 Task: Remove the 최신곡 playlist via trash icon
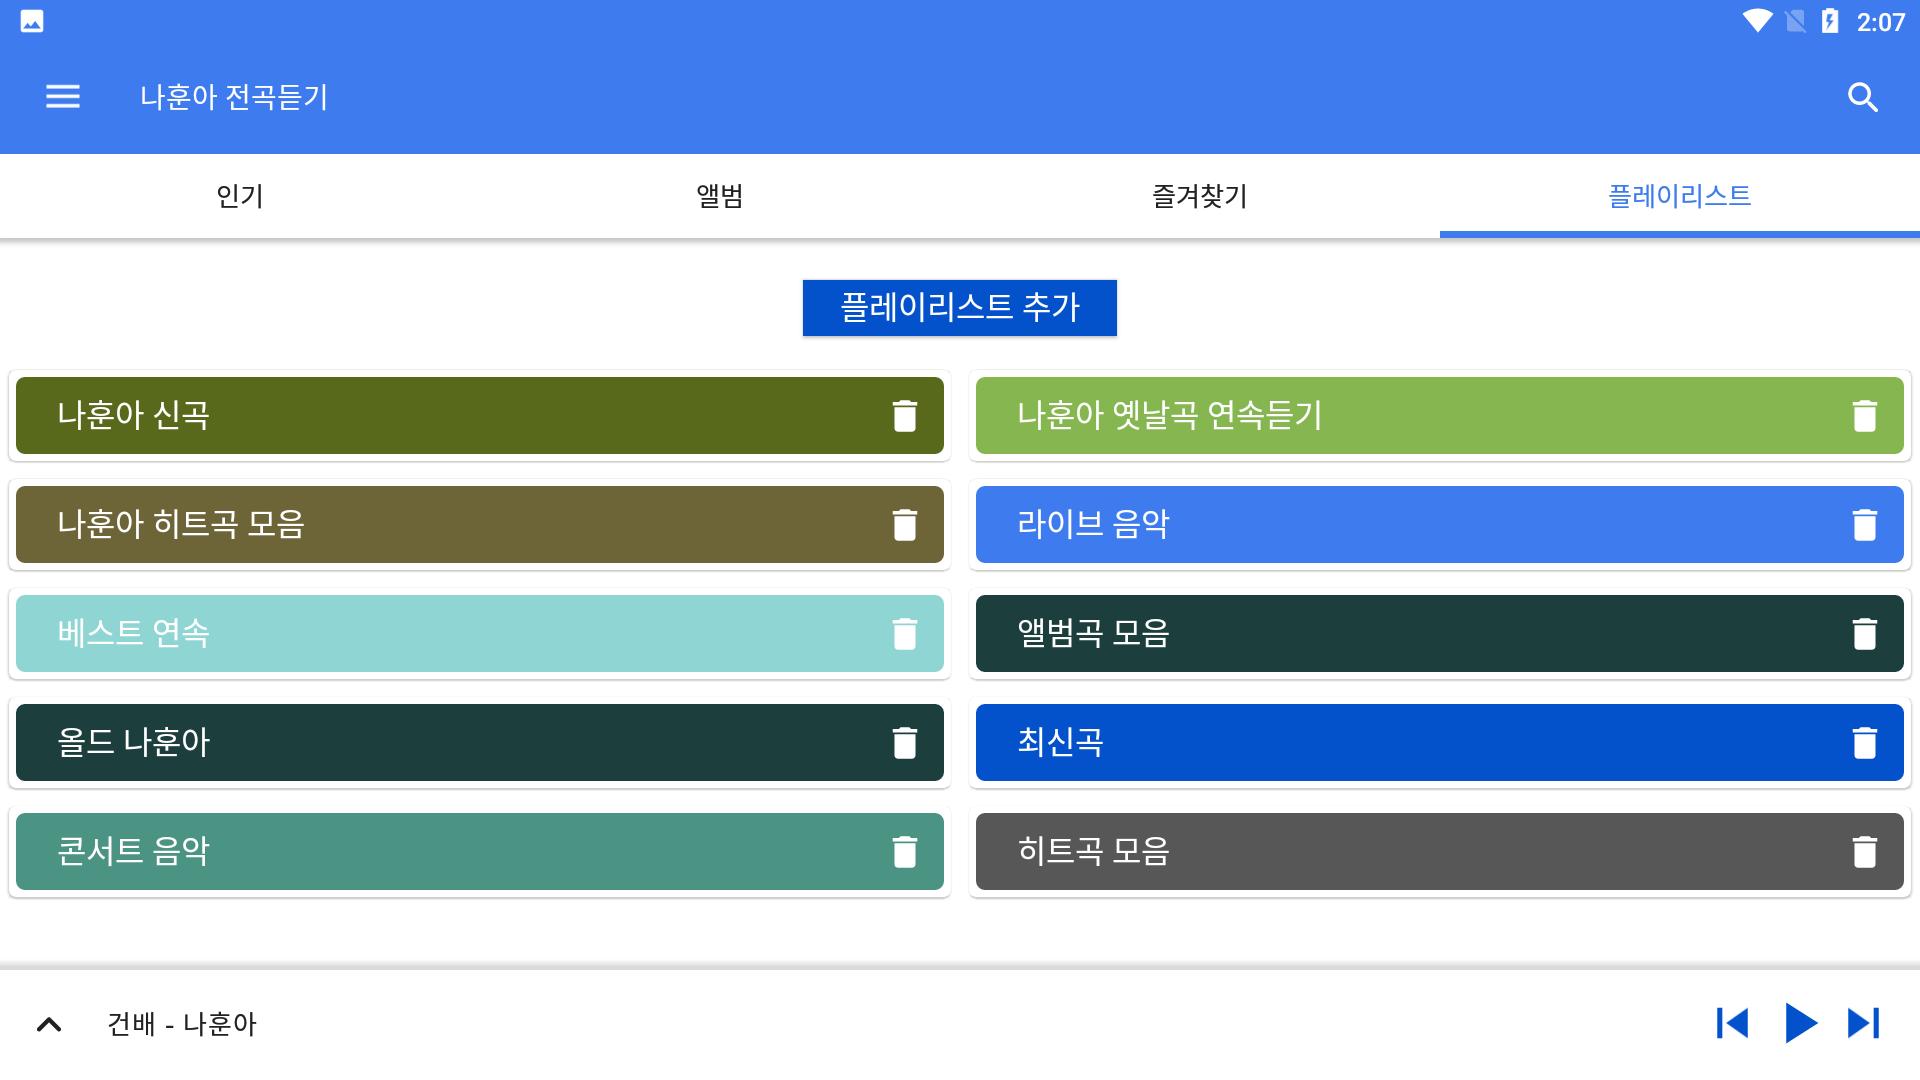tap(1864, 743)
